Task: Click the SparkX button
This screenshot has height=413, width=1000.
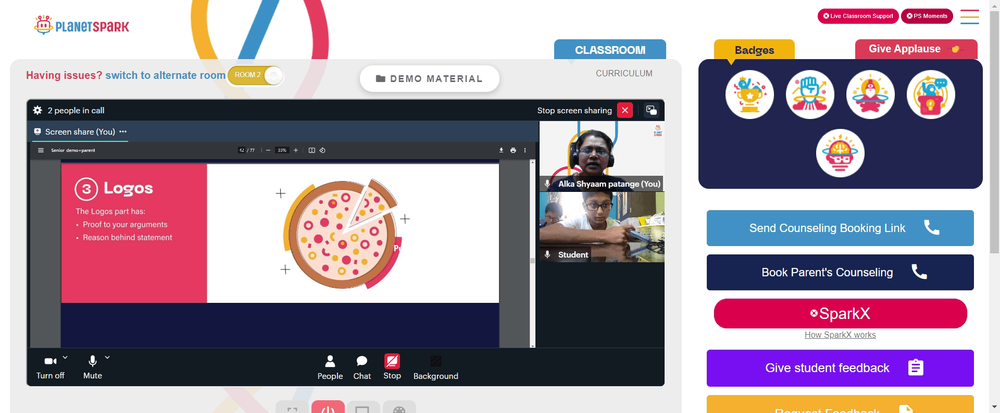Action: coord(840,314)
